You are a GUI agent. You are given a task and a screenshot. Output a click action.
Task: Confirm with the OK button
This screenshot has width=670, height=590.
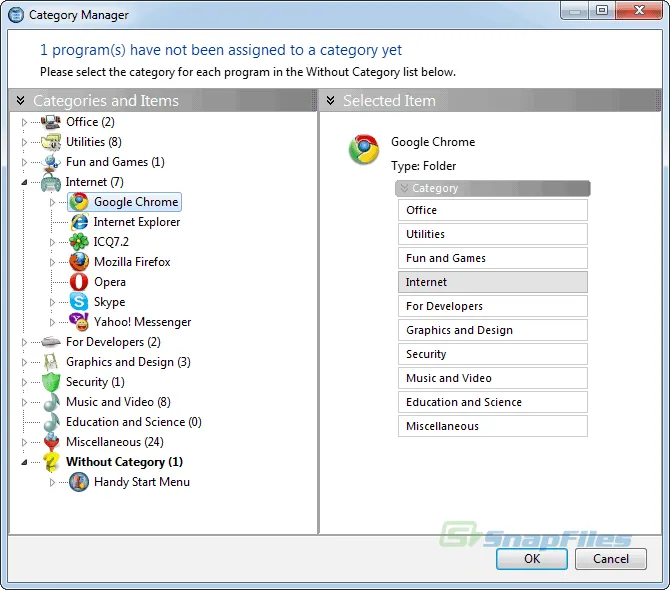(x=532, y=559)
